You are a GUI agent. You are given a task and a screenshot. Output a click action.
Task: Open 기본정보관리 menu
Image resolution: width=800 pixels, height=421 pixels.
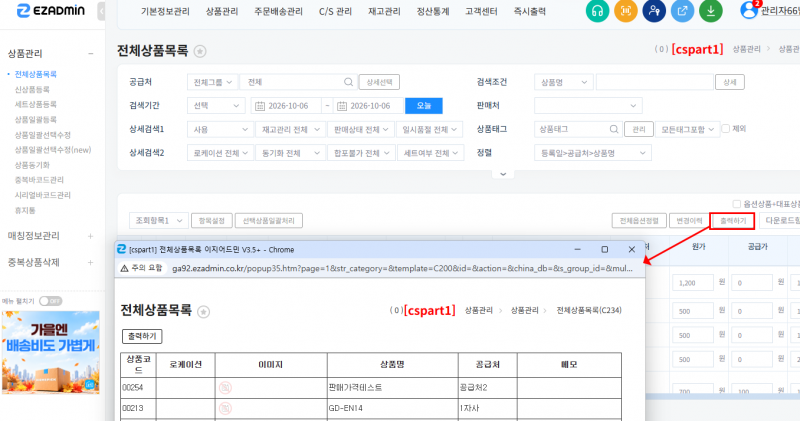click(165, 11)
